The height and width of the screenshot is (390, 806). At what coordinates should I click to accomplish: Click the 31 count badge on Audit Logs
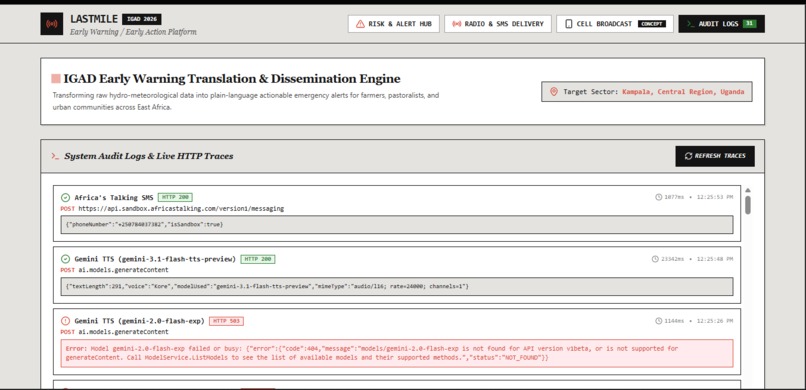click(749, 24)
